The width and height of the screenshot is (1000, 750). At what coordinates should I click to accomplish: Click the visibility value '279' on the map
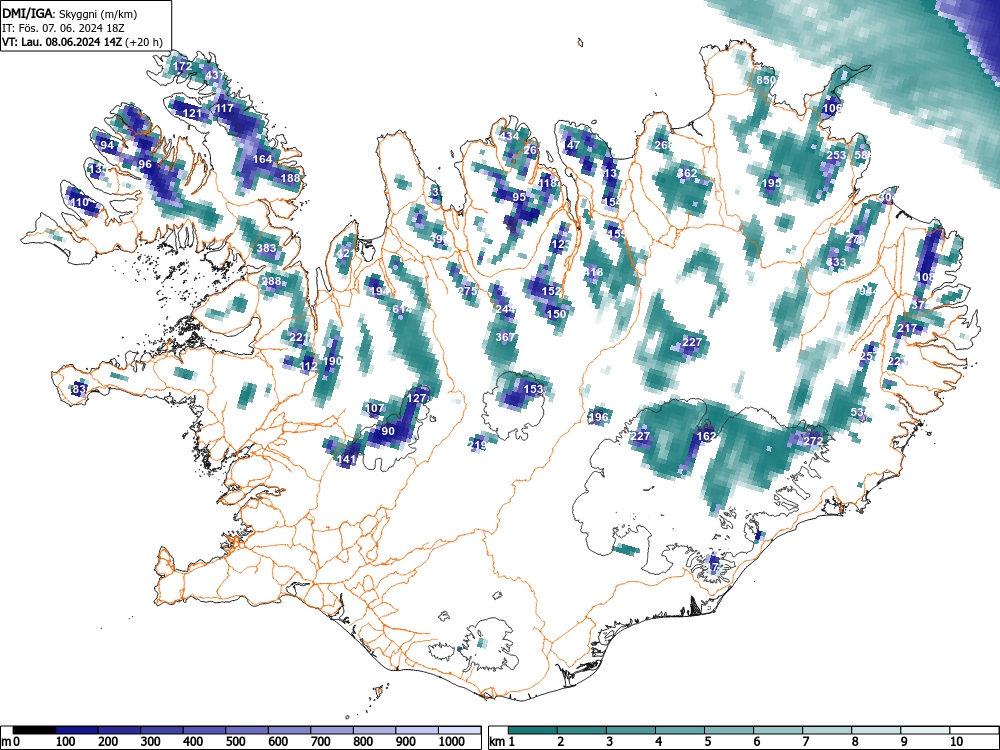pyautogui.click(x=855, y=240)
